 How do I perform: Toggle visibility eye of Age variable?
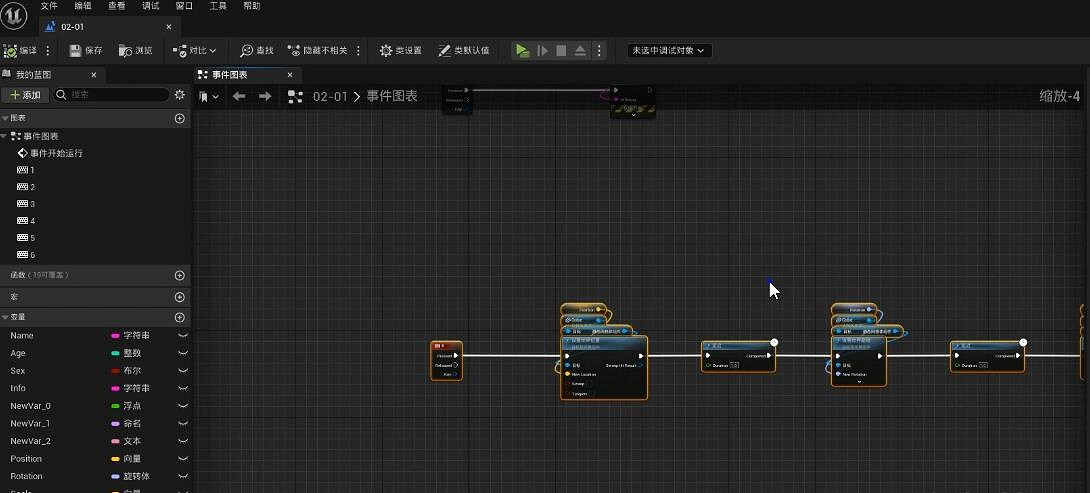click(x=183, y=353)
